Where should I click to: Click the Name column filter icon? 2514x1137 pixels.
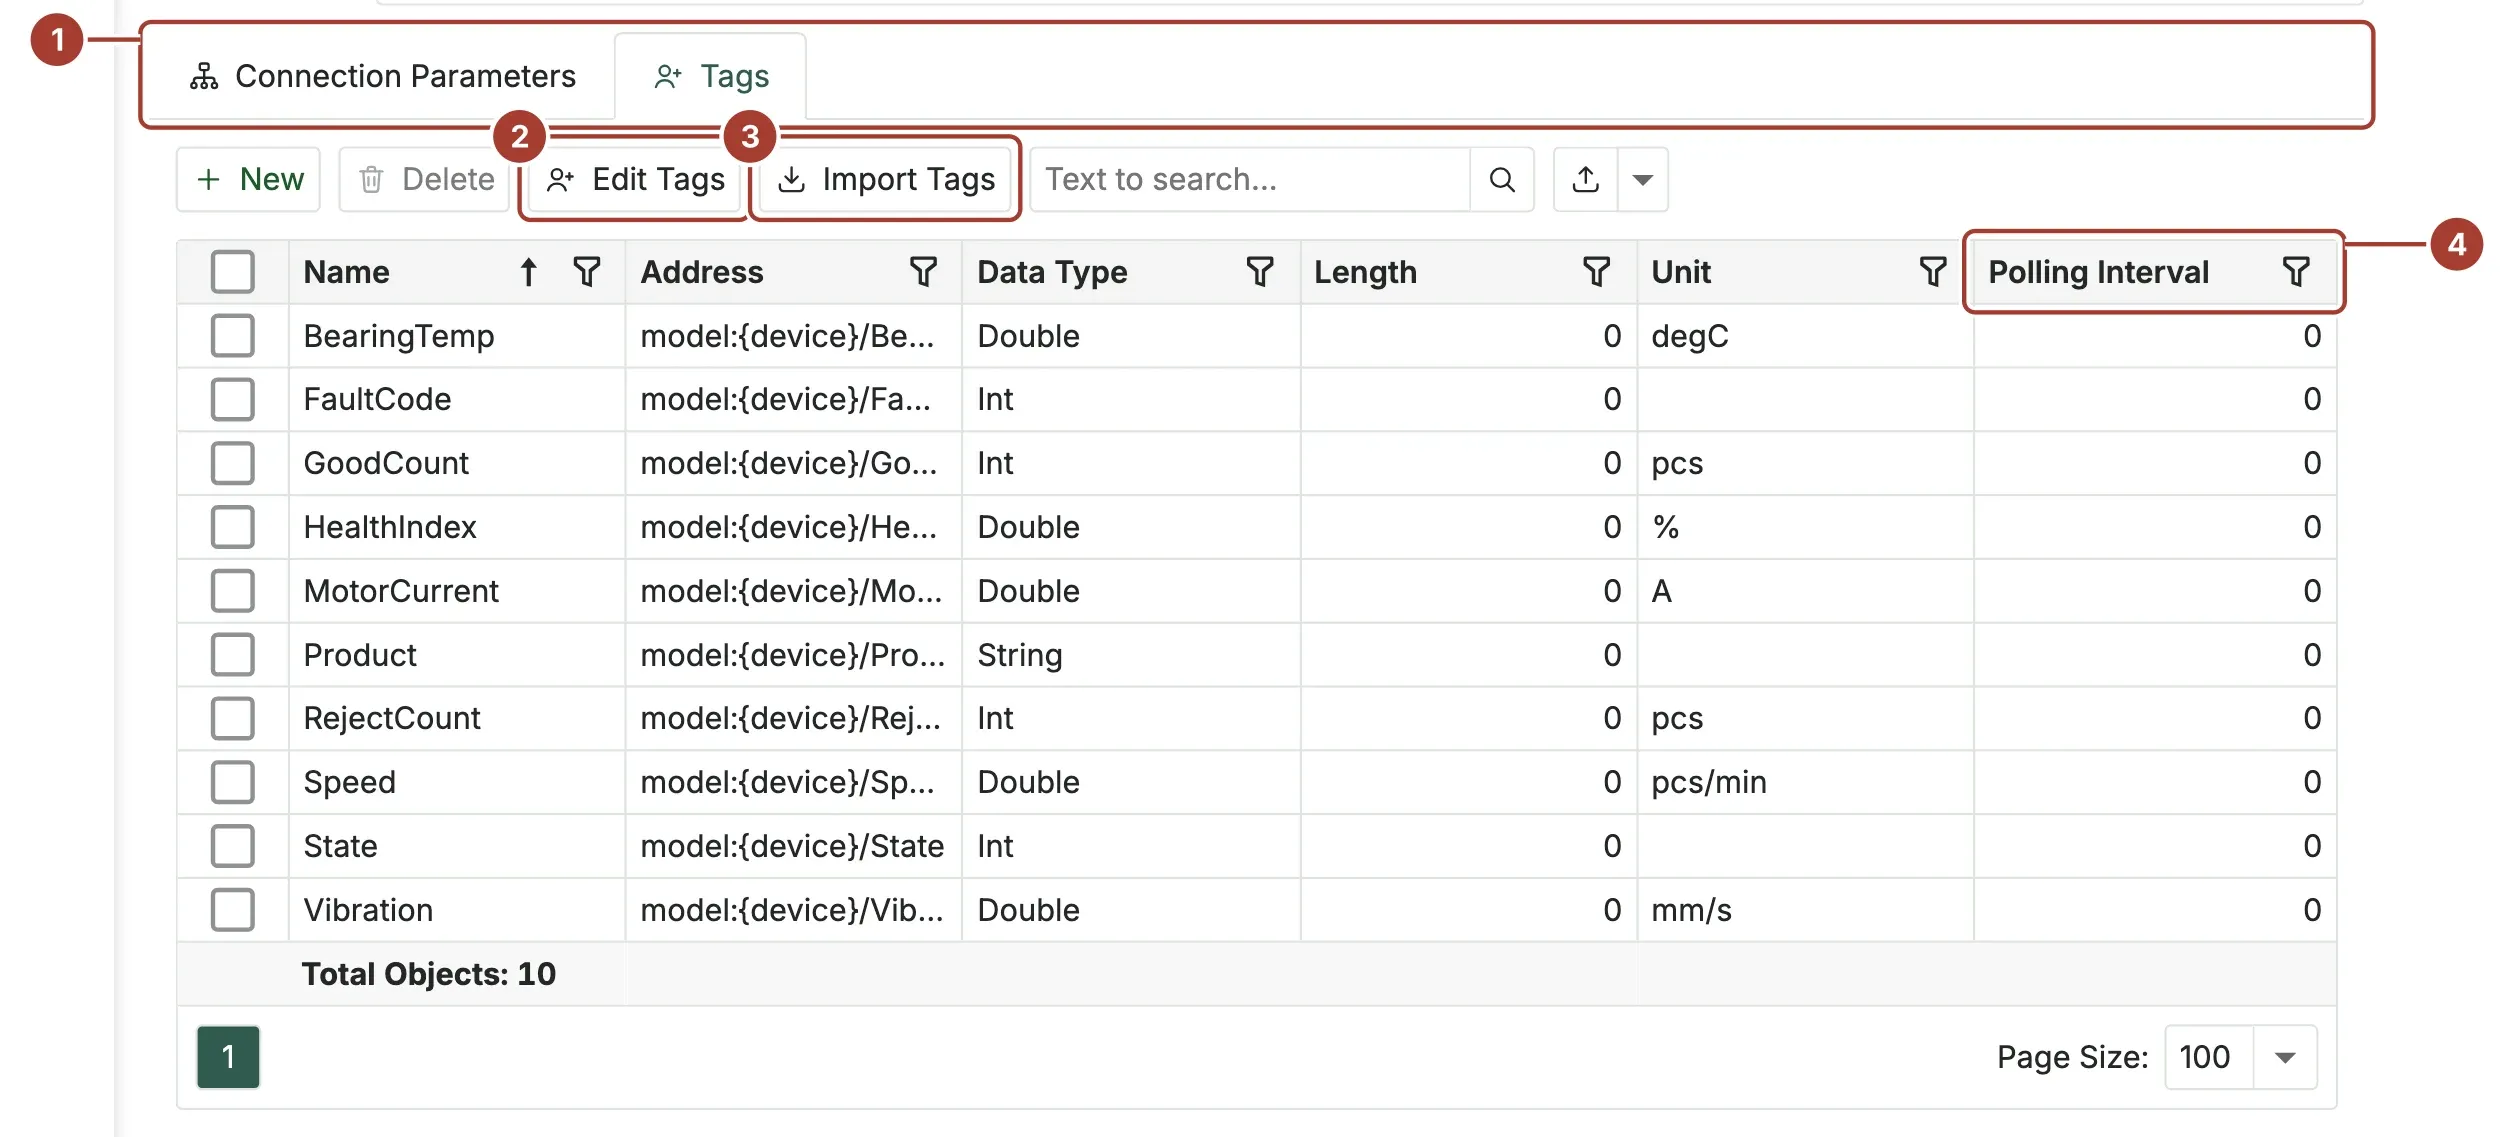coord(587,271)
